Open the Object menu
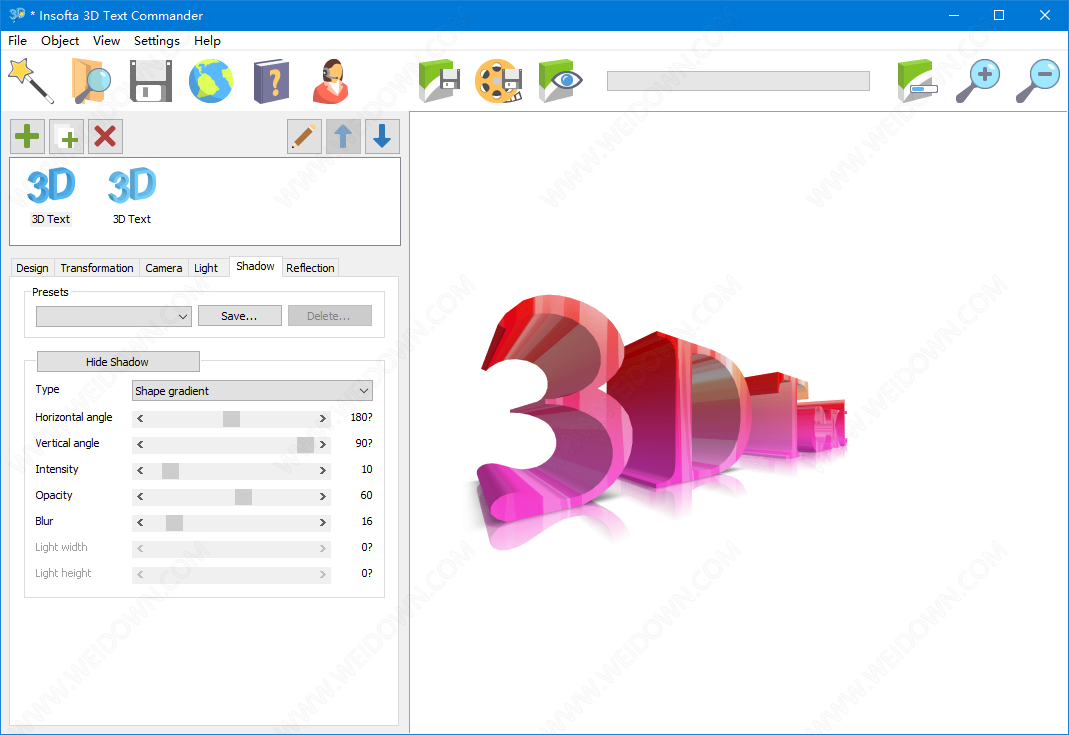Screen dimensions: 1069x735 click(60, 41)
